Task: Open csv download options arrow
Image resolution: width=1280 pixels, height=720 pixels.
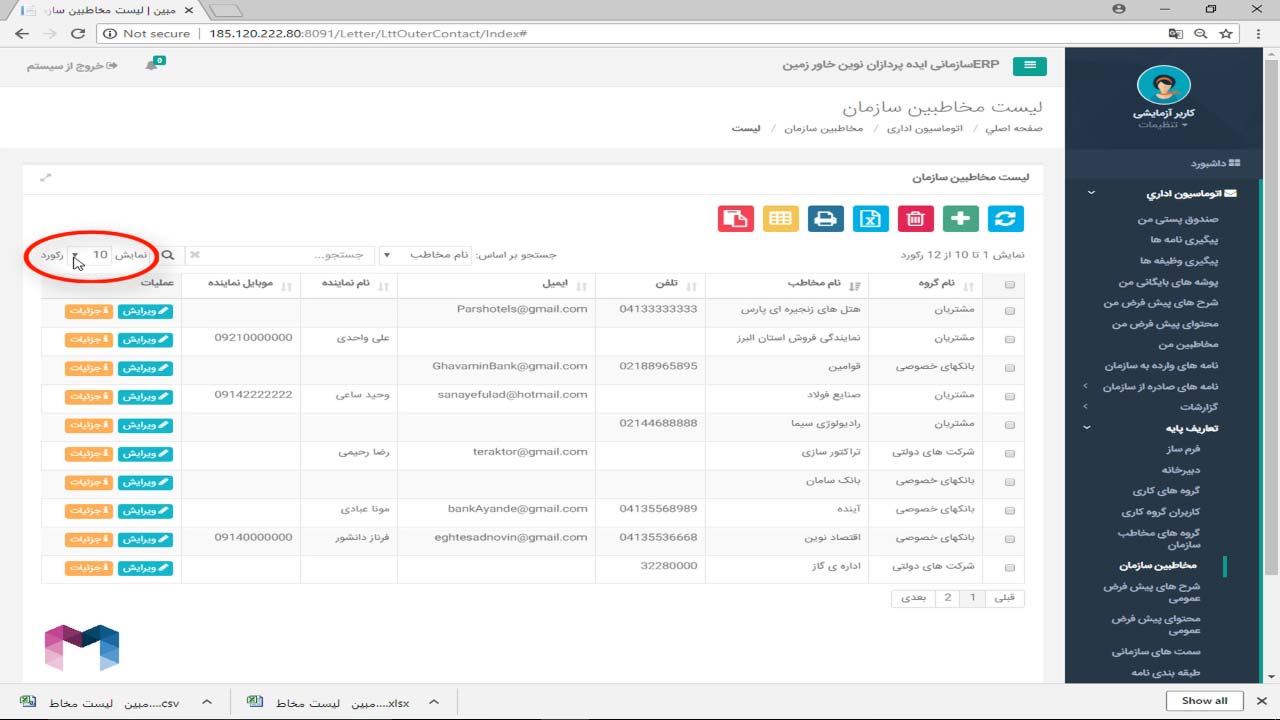Action: click(x=207, y=702)
